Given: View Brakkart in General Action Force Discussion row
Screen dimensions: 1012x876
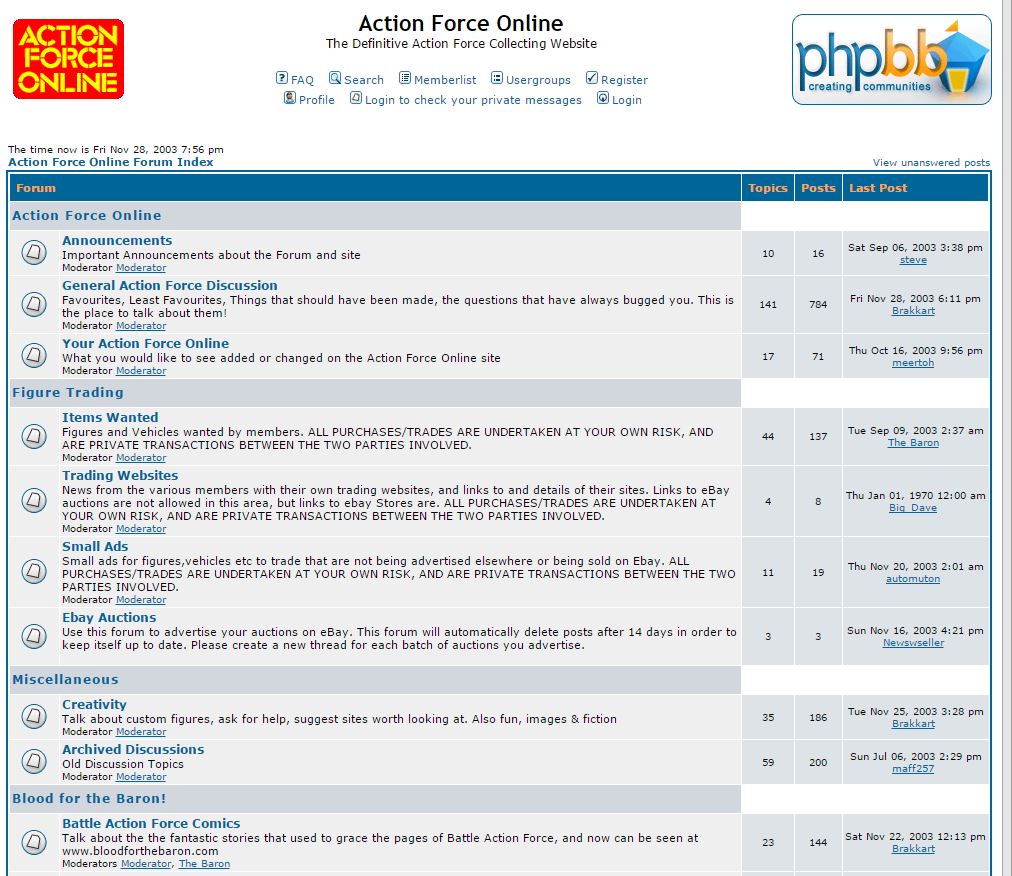Looking at the screenshot, I should click(x=913, y=311).
